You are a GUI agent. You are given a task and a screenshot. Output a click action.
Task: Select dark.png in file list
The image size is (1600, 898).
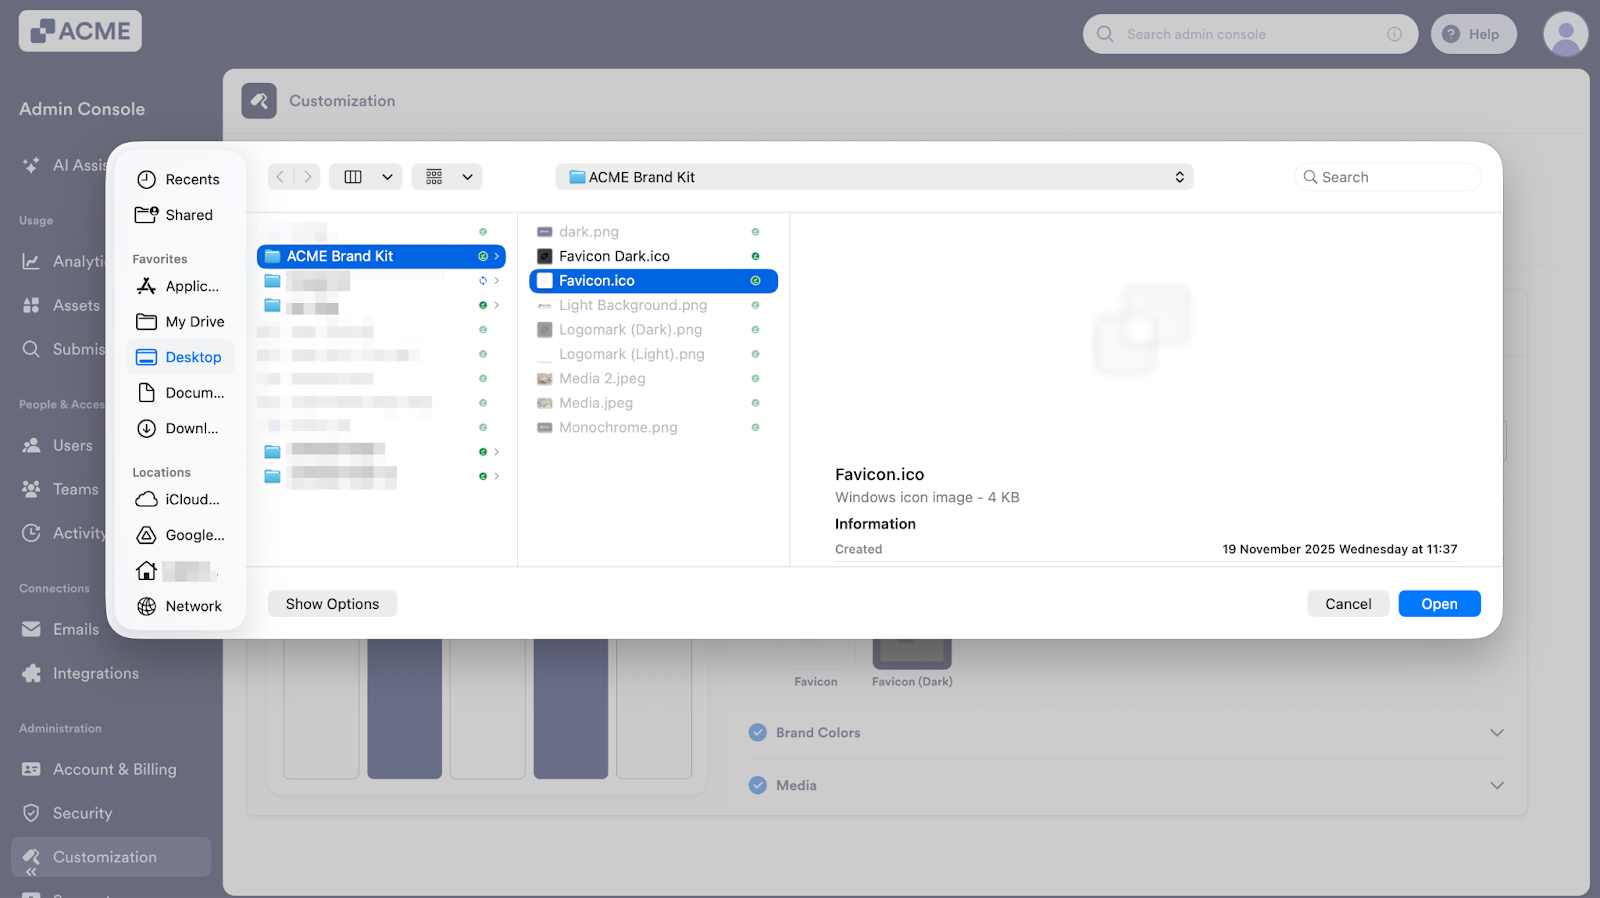[653, 232]
